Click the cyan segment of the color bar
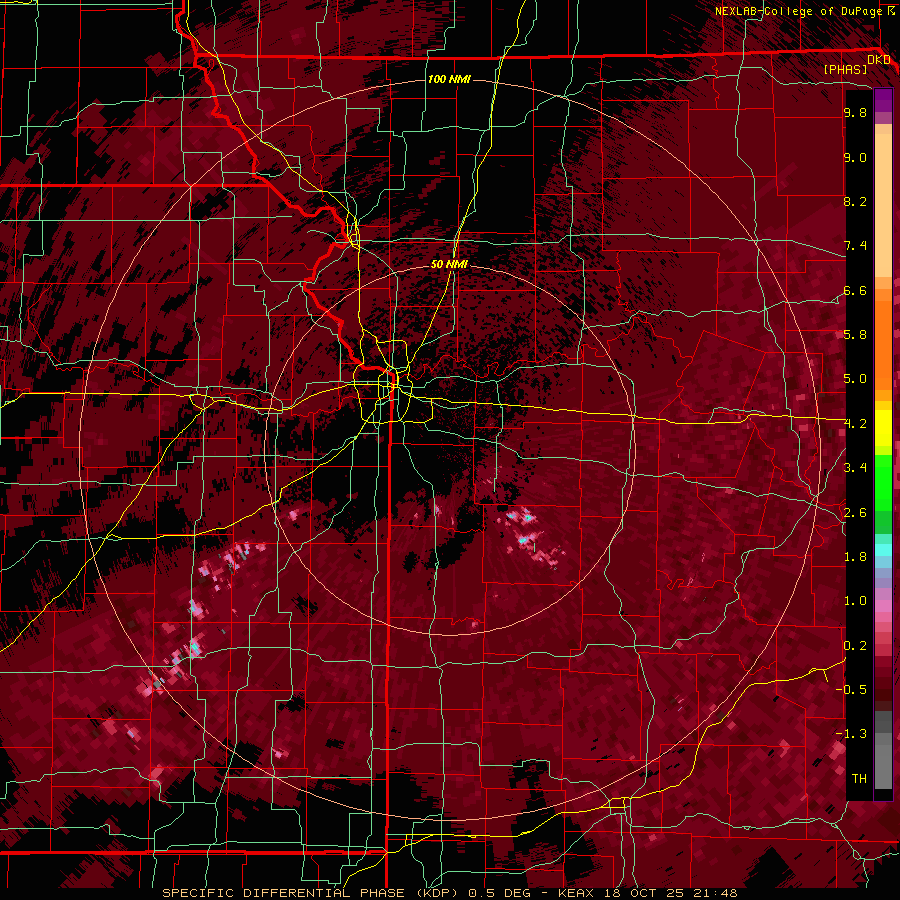Screen dimensions: 900x900 [x=883, y=550]
